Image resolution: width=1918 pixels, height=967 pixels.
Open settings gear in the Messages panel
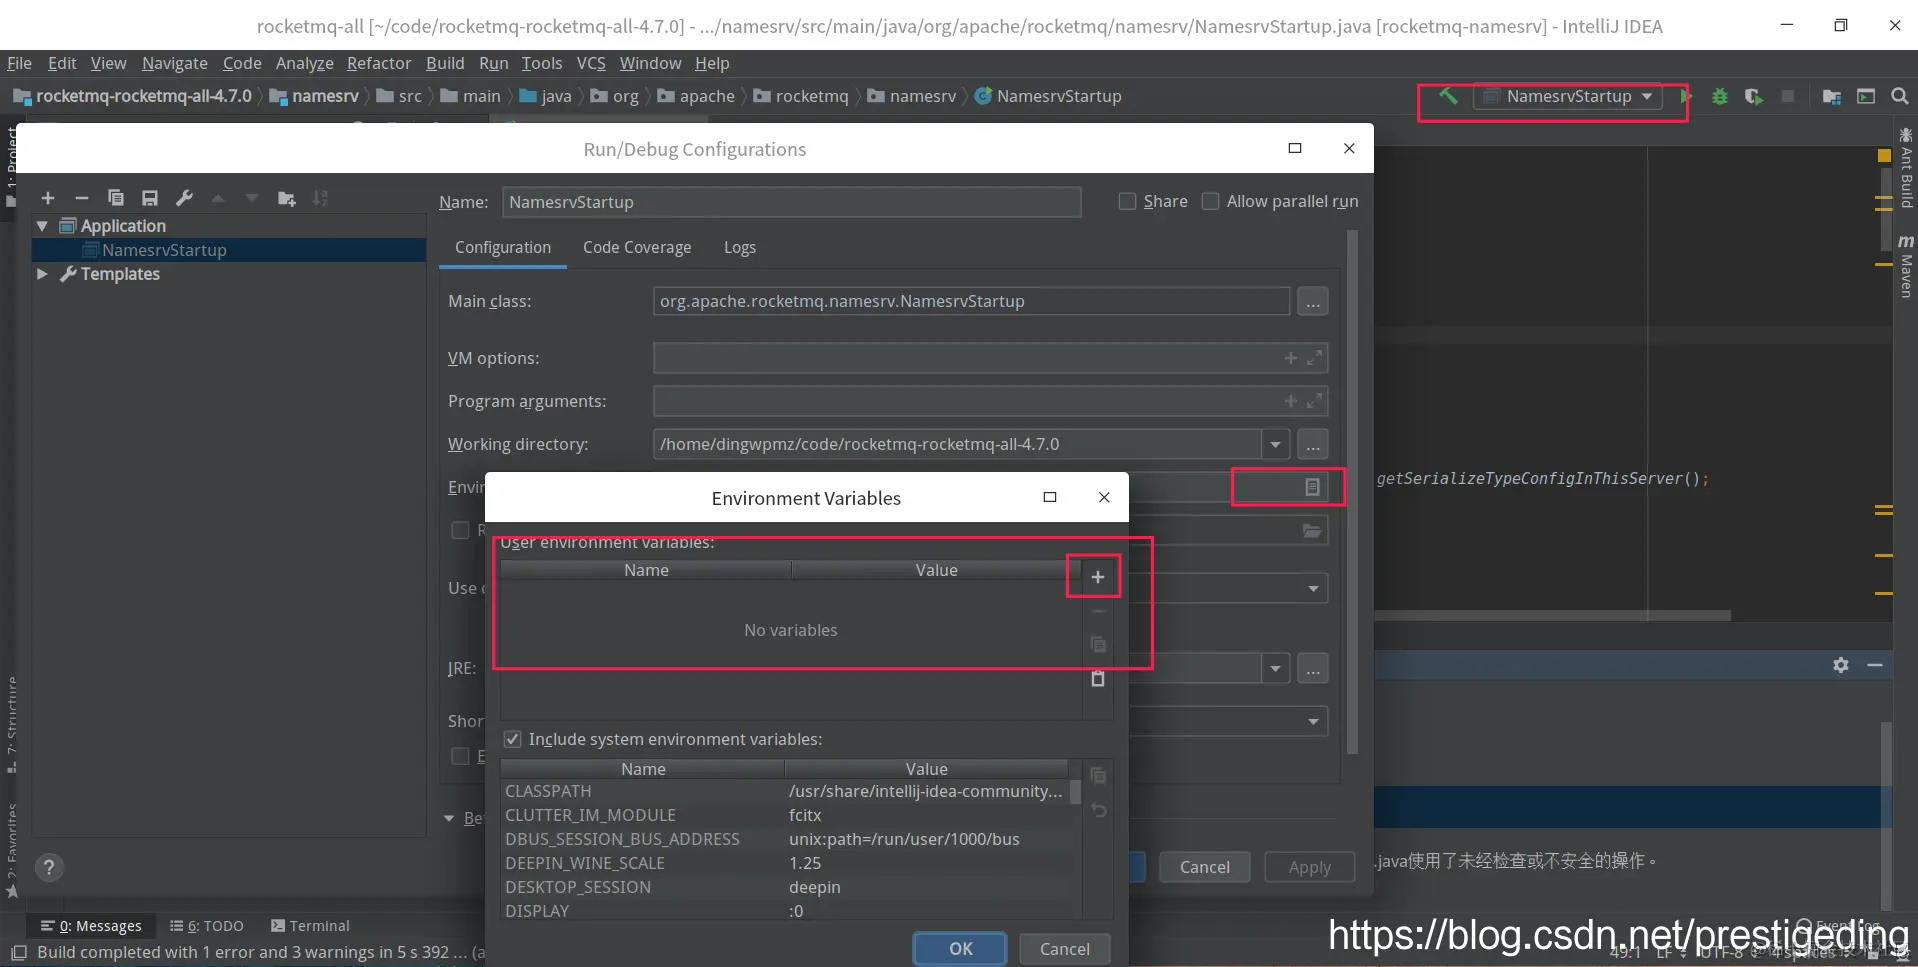(1841, 665)
